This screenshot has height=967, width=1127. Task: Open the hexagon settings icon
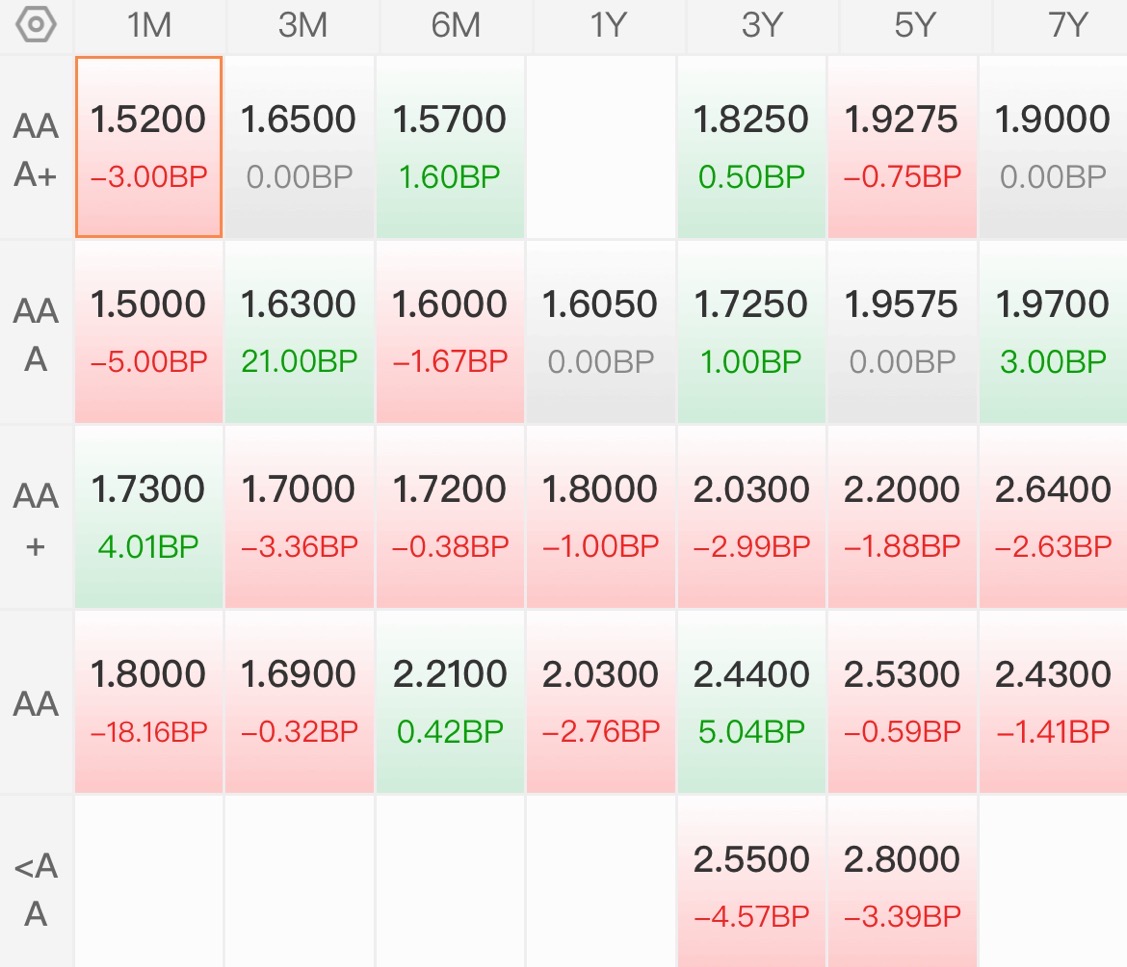pyautogui.click(x=35, y=25)
